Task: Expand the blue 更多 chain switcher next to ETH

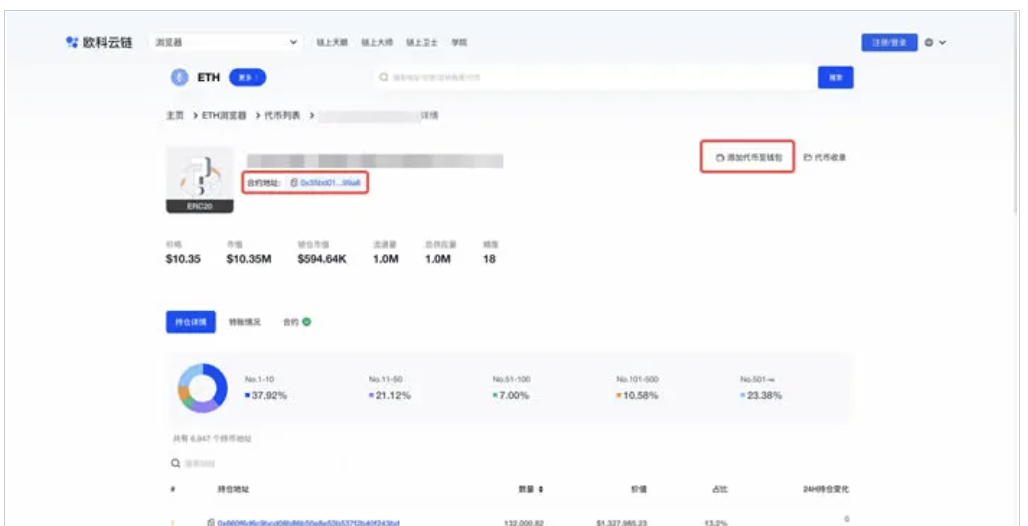Action: tap(247, 77)
